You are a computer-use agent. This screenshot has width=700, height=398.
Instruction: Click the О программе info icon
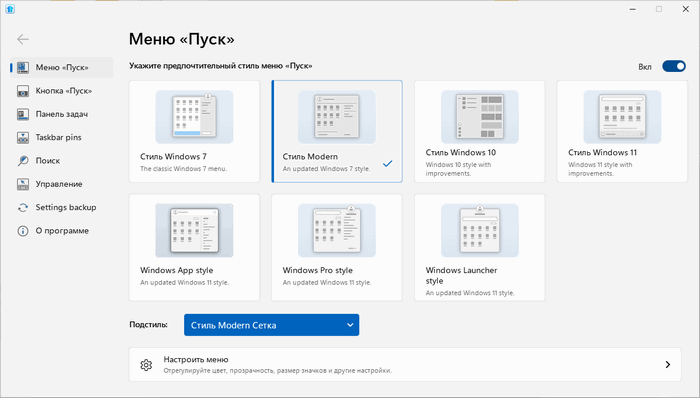click(x=23, y=231)
